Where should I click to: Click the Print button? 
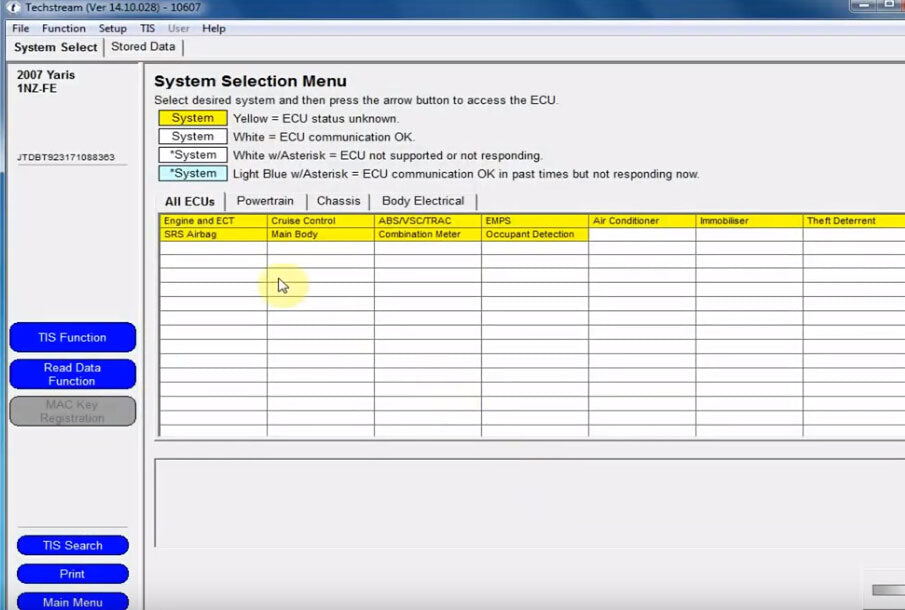pos(73,574)
